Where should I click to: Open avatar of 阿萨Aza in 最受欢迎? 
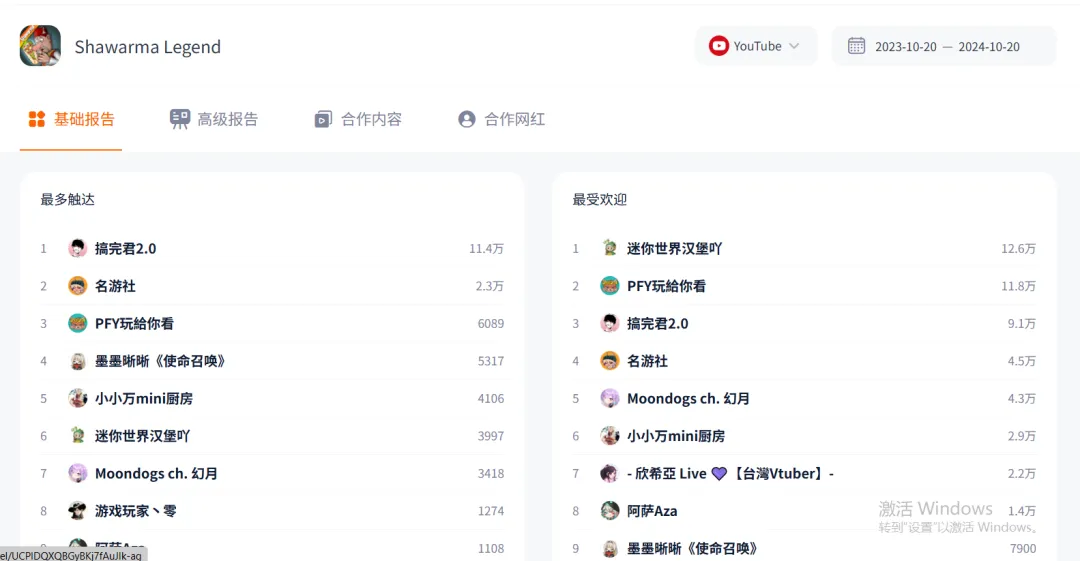point(610,511)
